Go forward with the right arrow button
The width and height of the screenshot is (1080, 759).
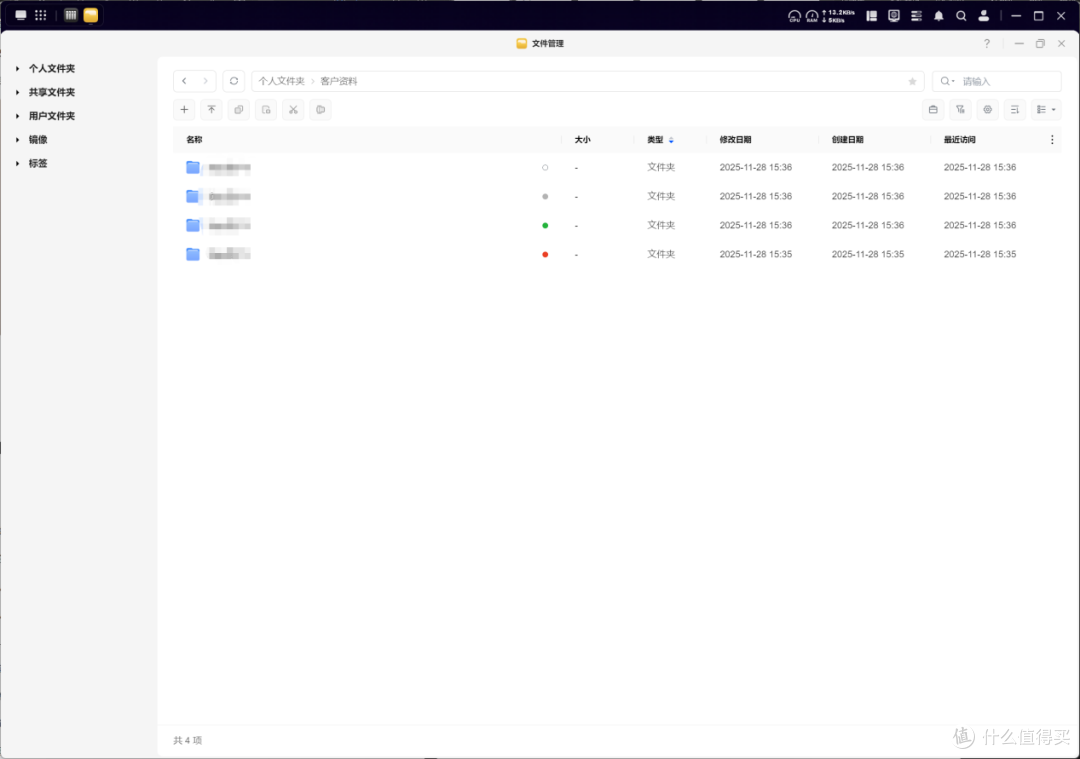click(205, 81)
